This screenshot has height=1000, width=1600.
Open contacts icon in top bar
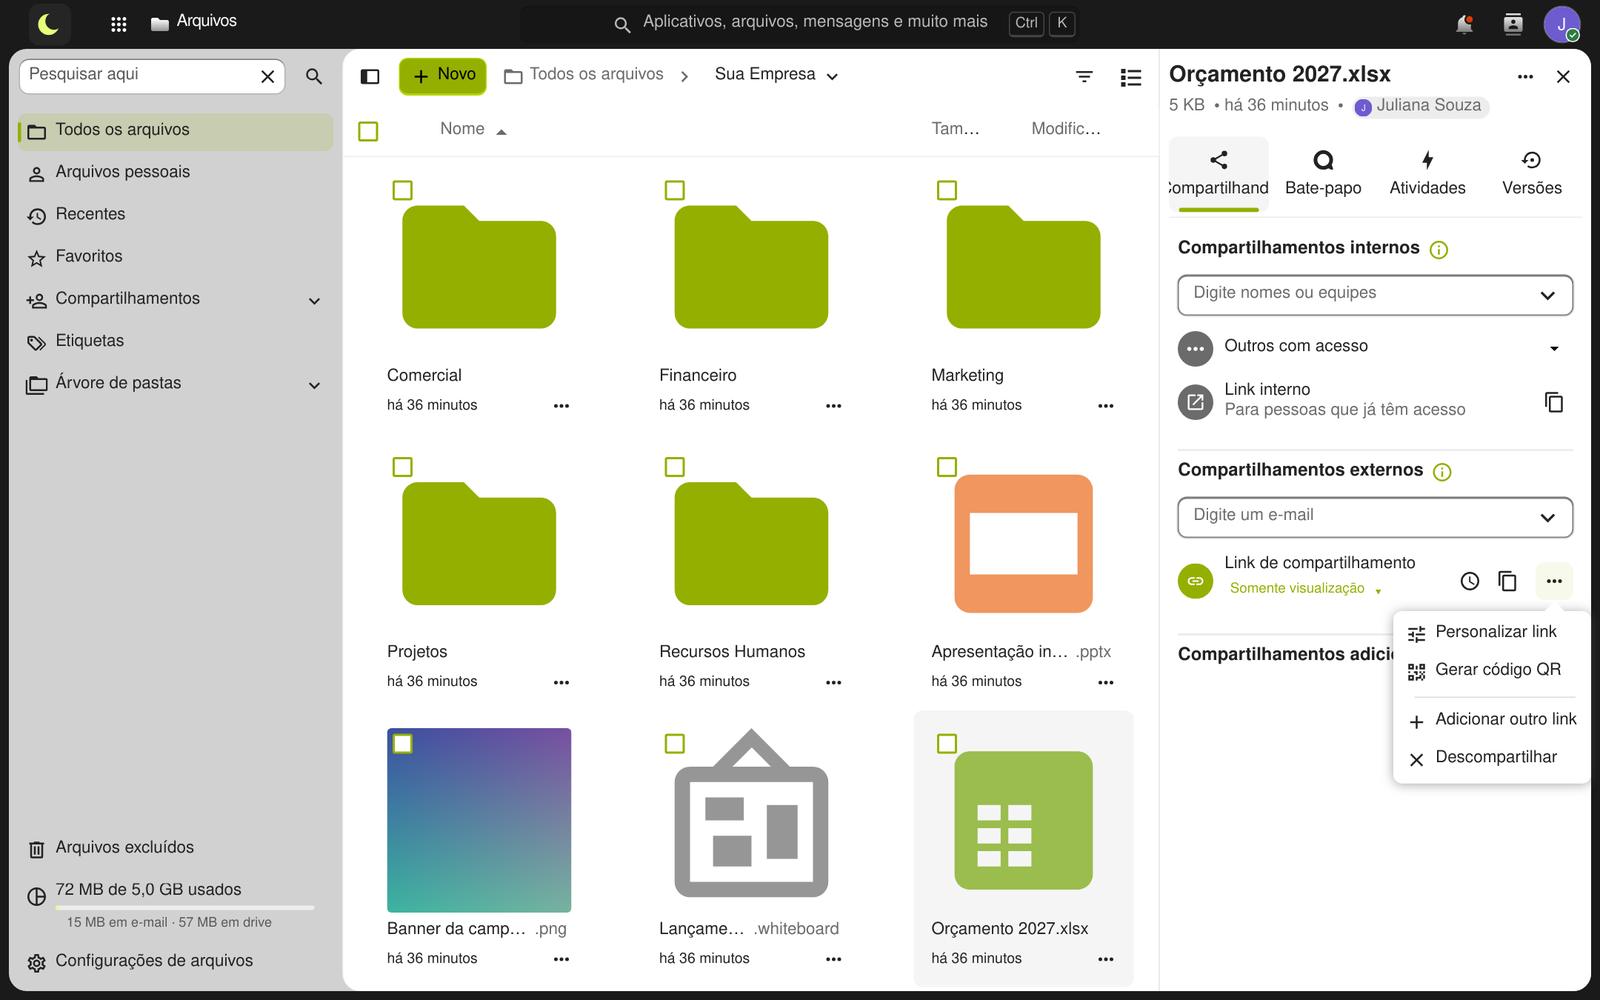(x=1513, y=24)
